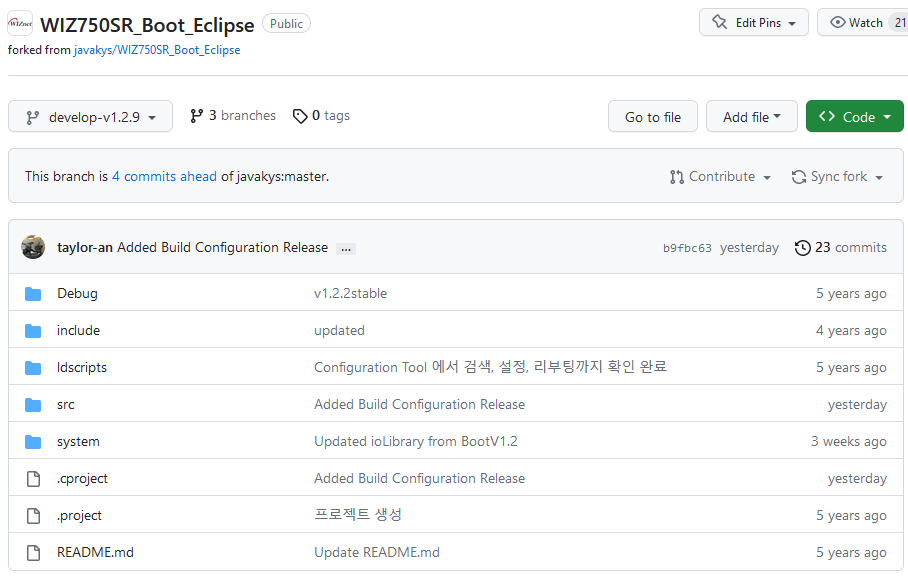Open commit hash b9fbc63
This screenshot has width=908, height=576.
(x=687, y=248)
